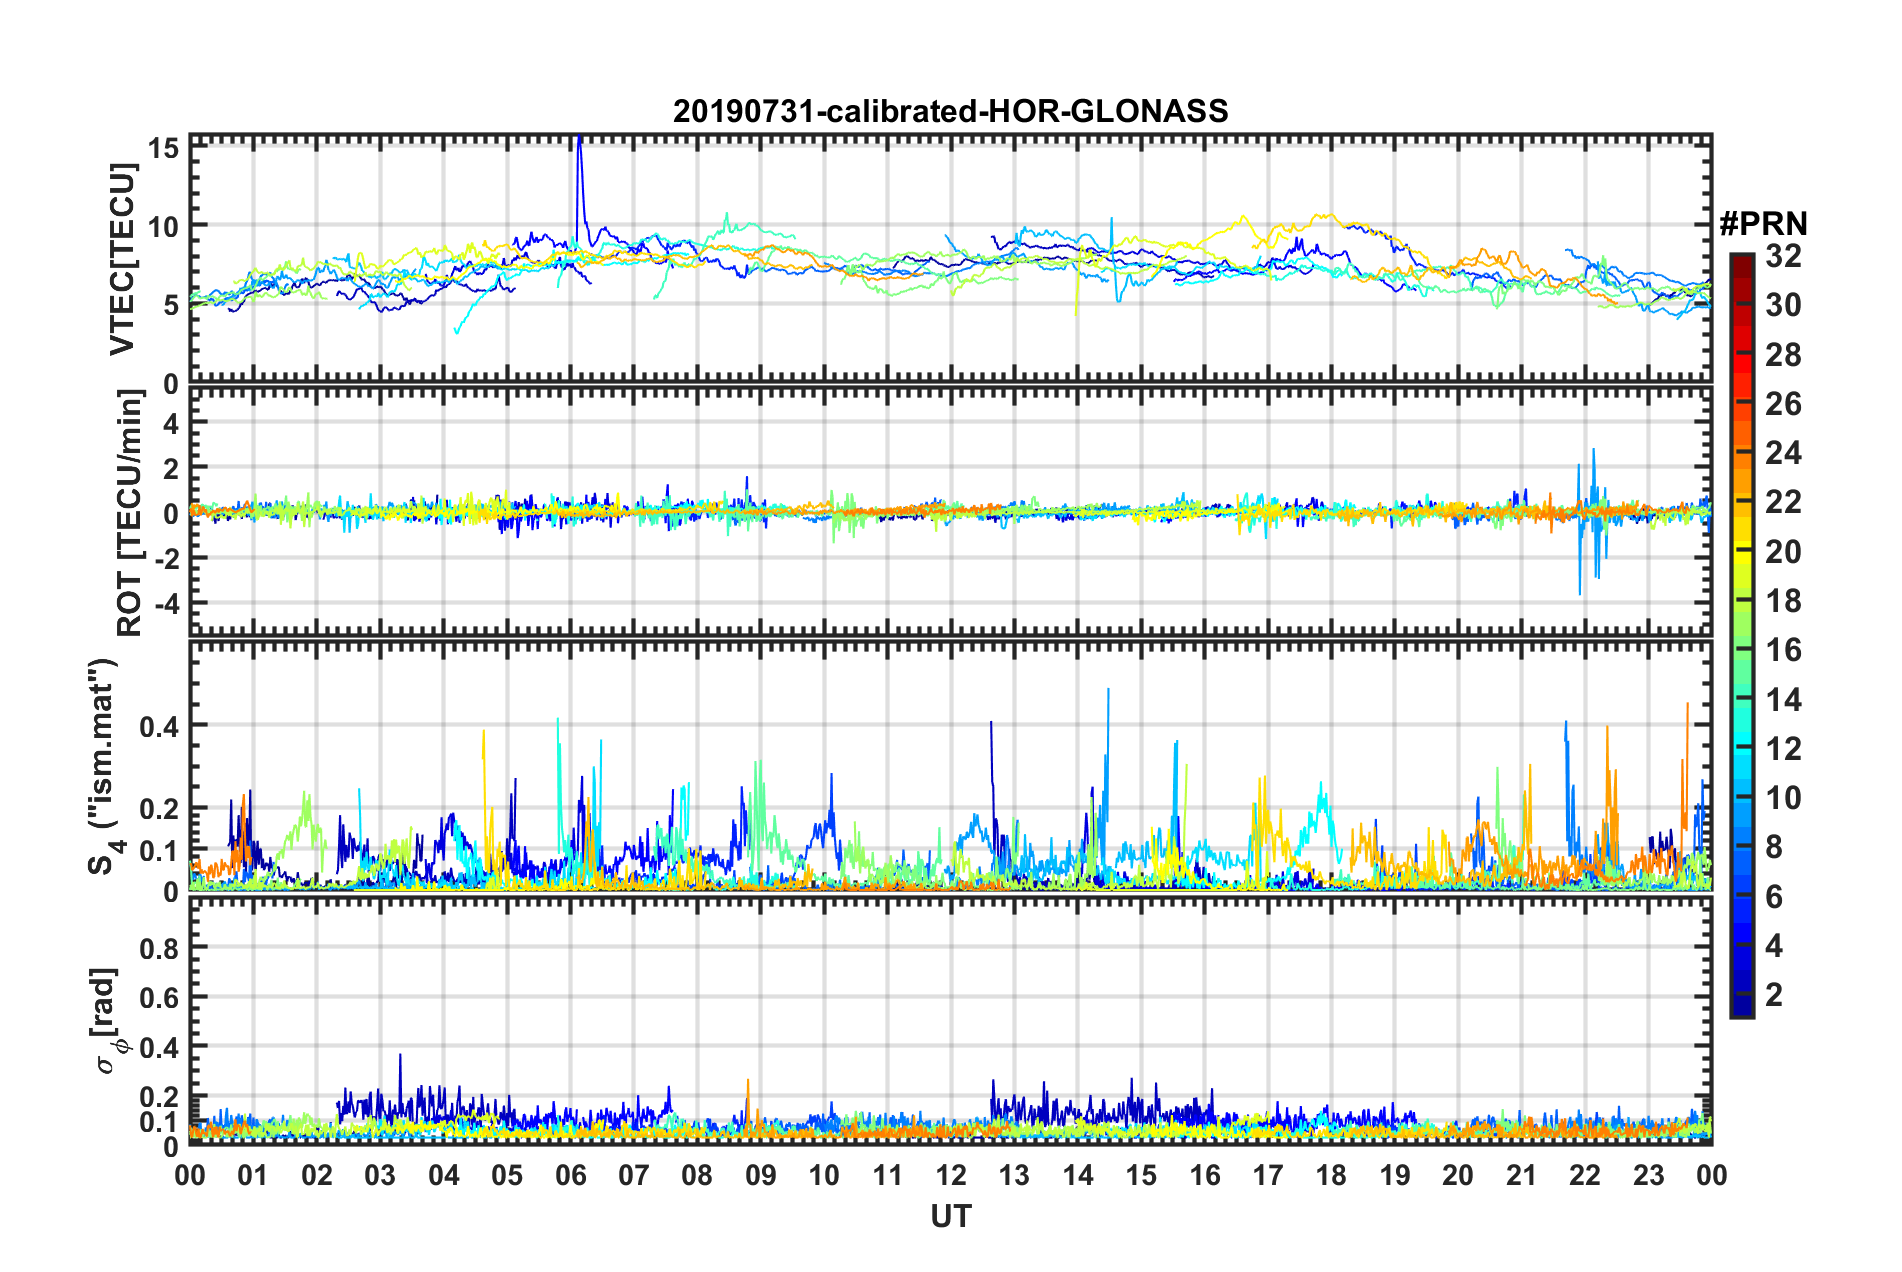The height and width of the screenshot is (1272, 1902).
Task: Click the colorbar label 10
Action: pyautogui.click(x=1783, y=797)
